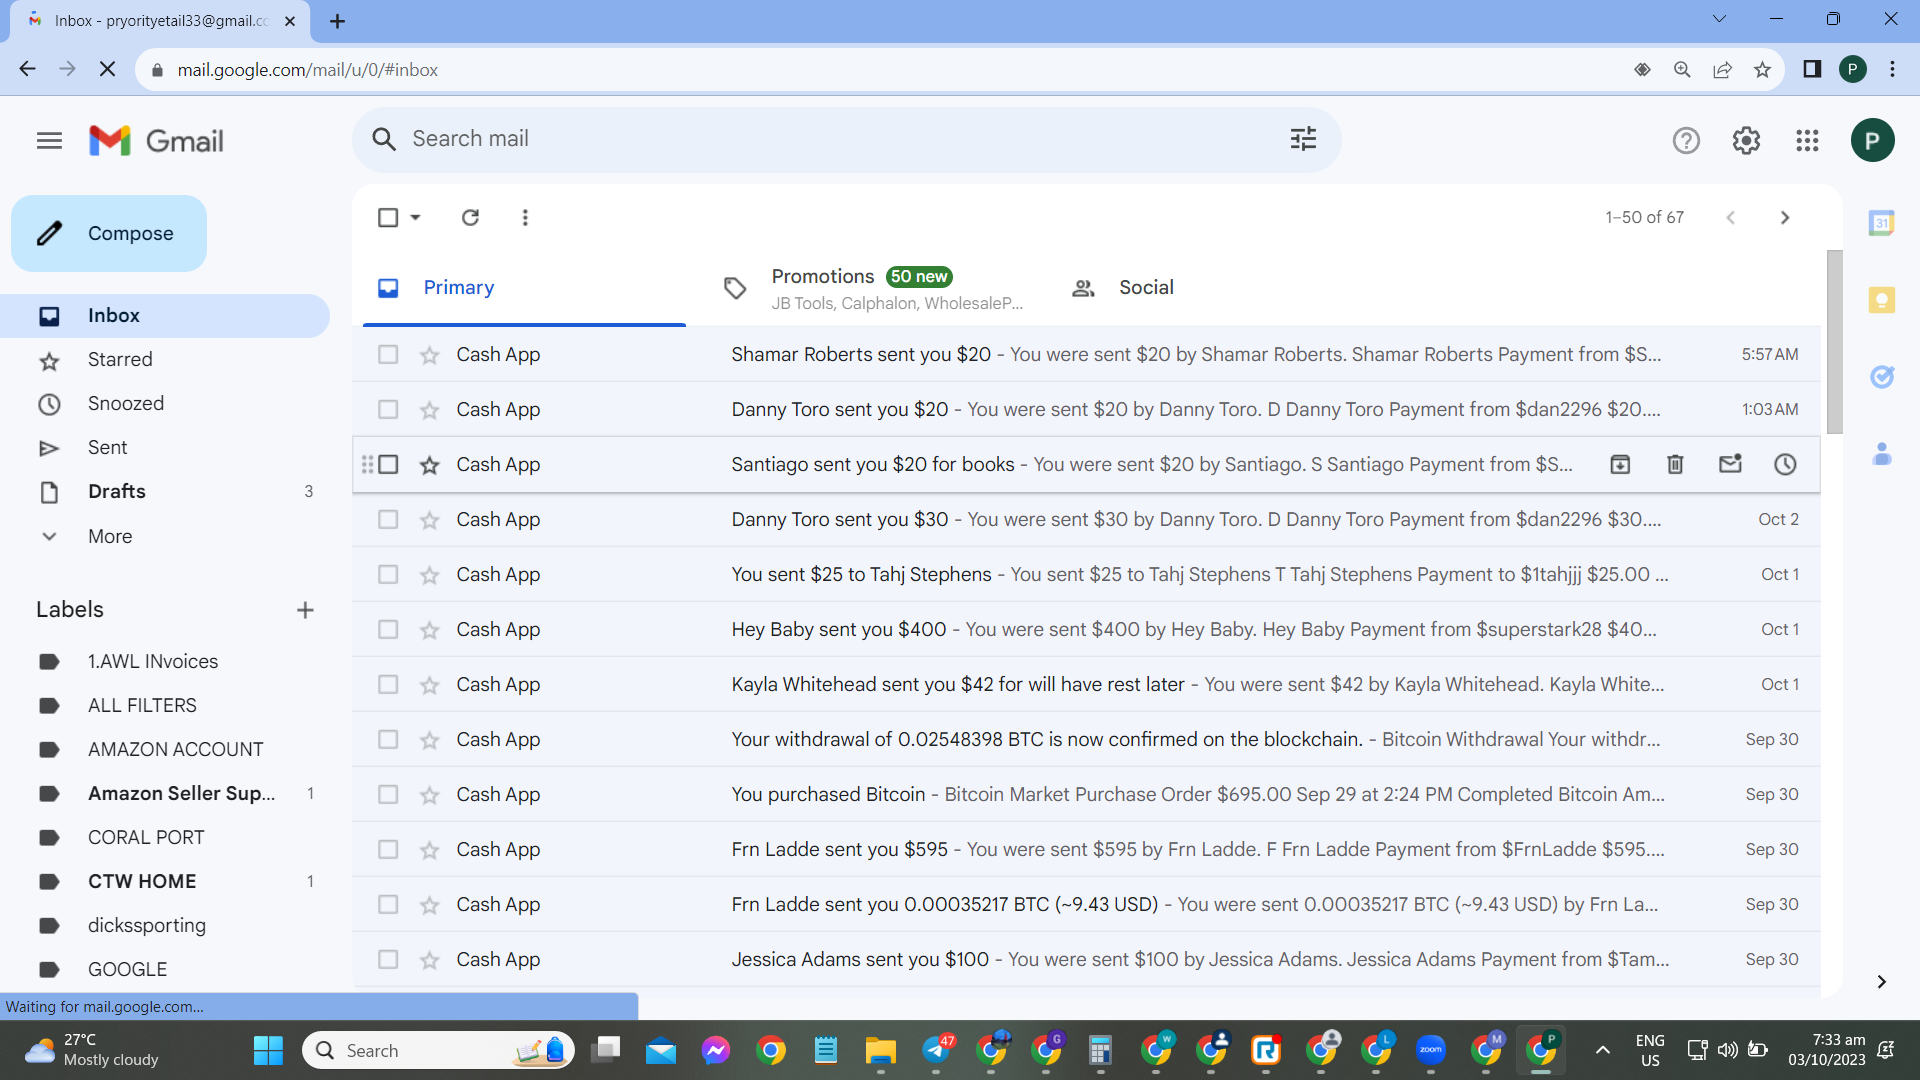
Task: Show hidden system tray icons
Action: [x=1602, y=1050]
